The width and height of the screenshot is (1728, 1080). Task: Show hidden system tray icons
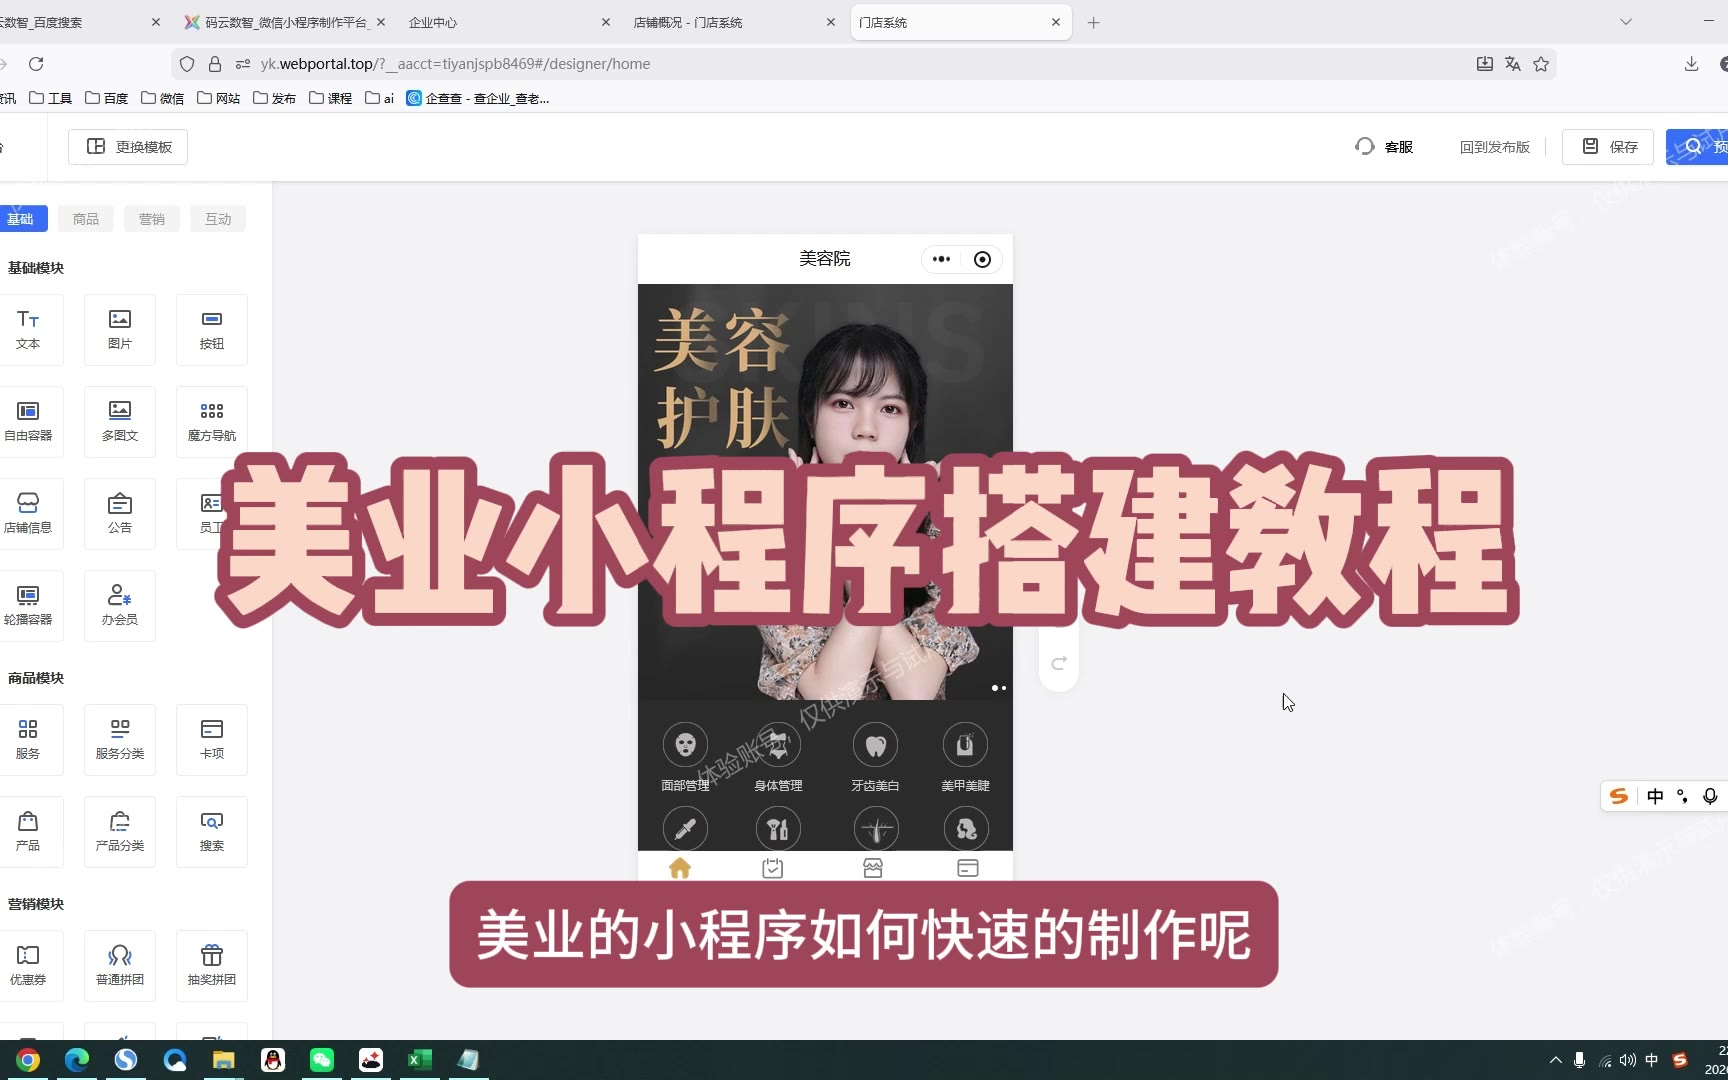point(1555,1060)
